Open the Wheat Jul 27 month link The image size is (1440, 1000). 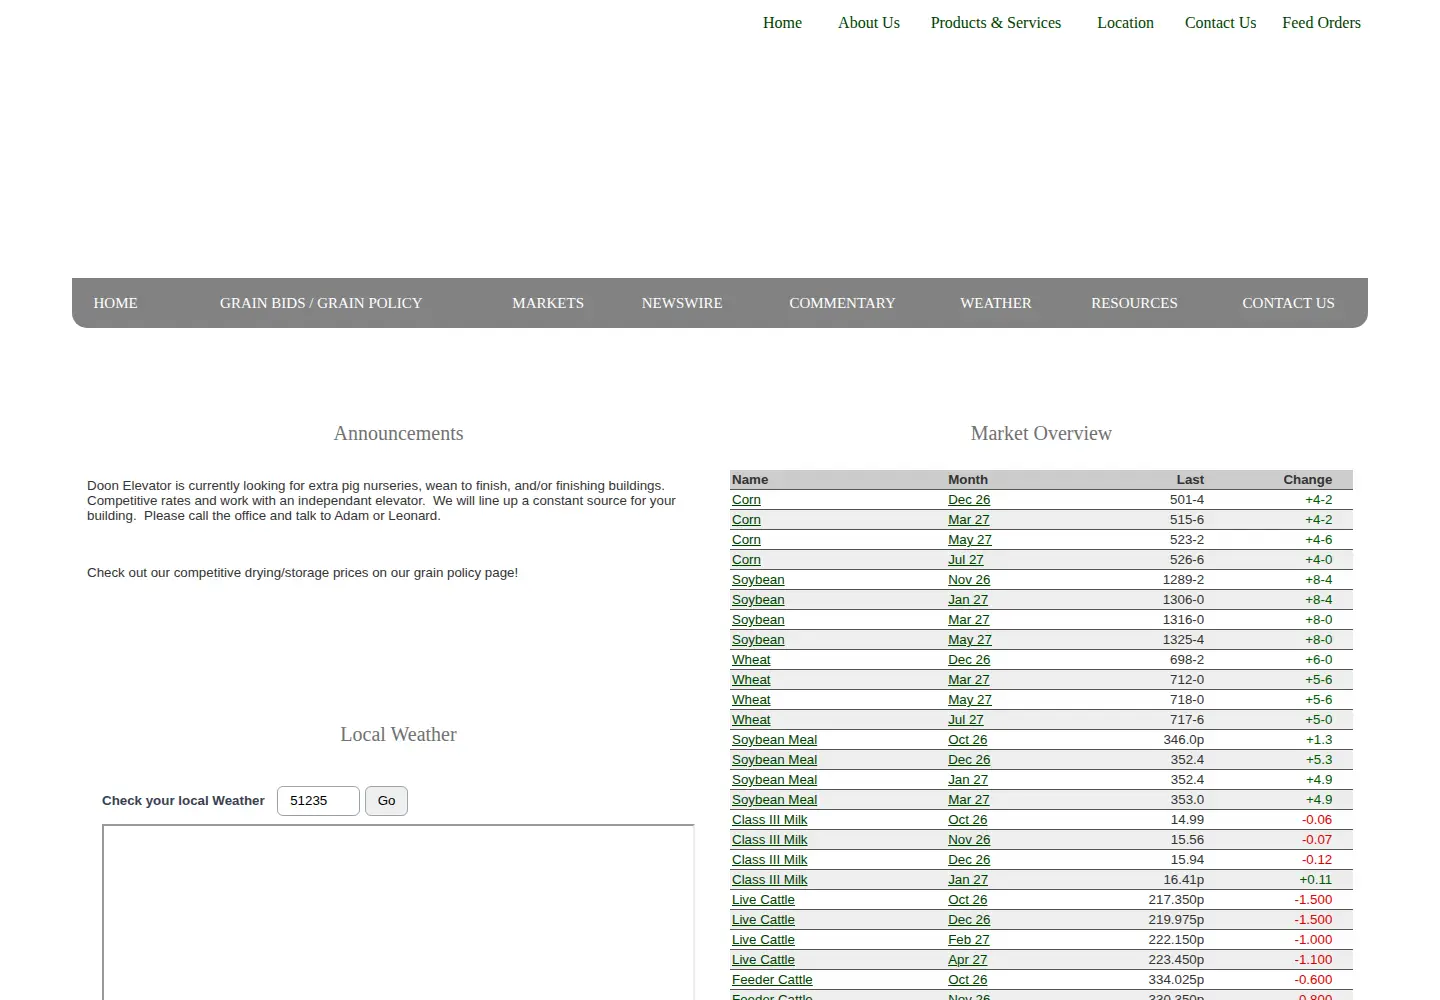coord(966,720)
